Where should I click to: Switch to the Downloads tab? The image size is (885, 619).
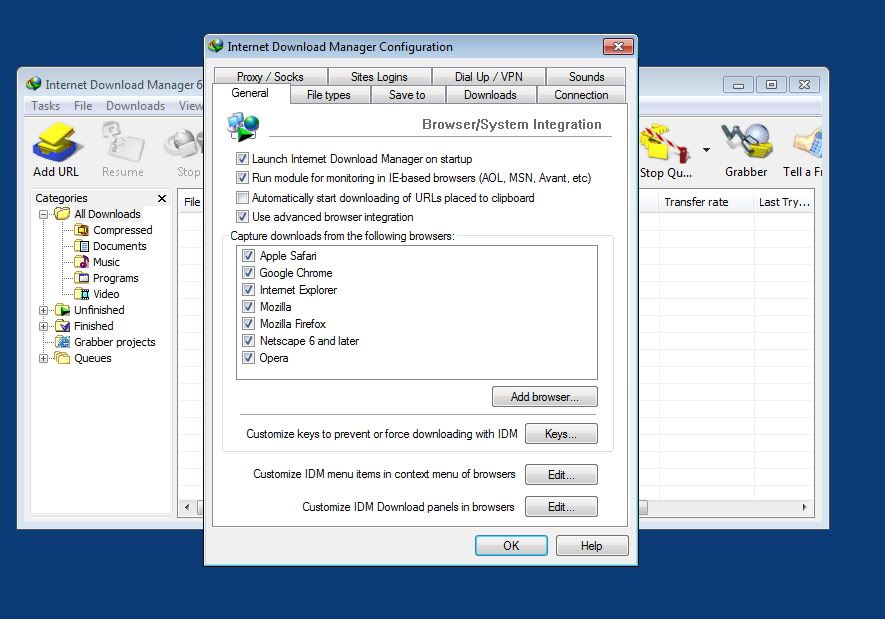pyautogui.click(x=490, y=95)
